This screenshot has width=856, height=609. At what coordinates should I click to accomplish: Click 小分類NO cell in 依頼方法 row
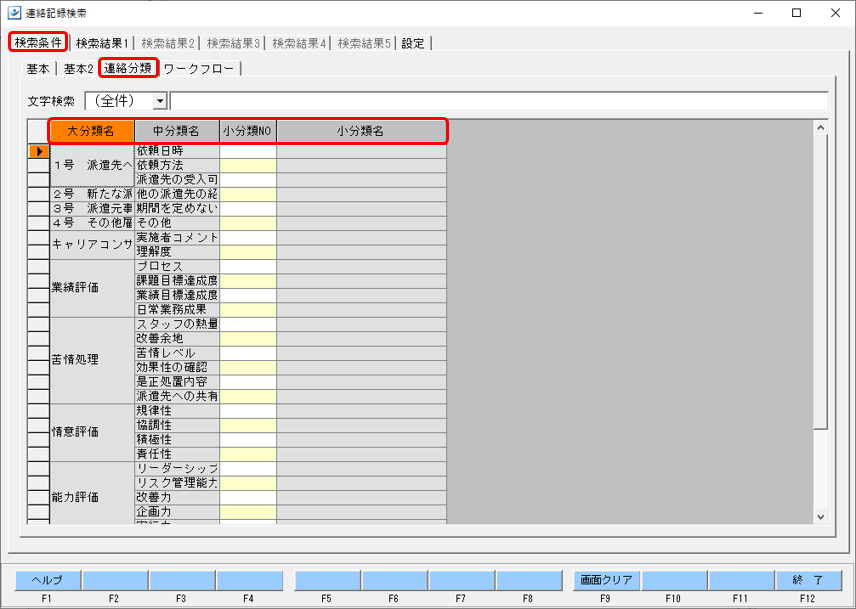(x=248, y=165)
